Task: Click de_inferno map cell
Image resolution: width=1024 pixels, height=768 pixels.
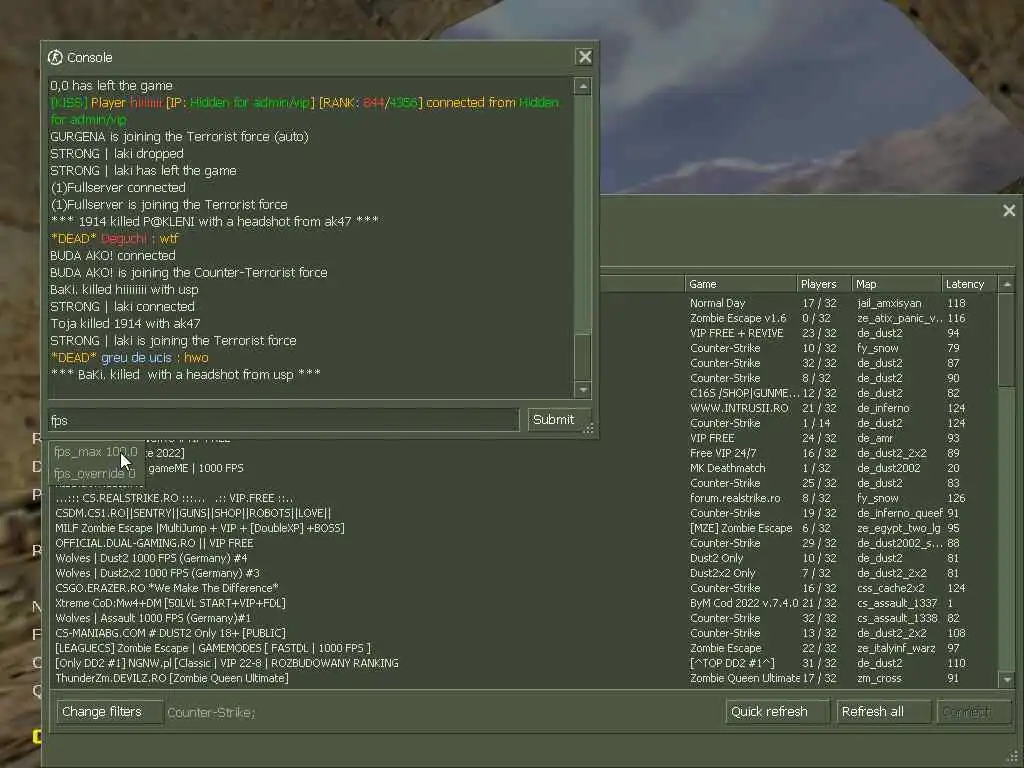Action: point(884,408)
